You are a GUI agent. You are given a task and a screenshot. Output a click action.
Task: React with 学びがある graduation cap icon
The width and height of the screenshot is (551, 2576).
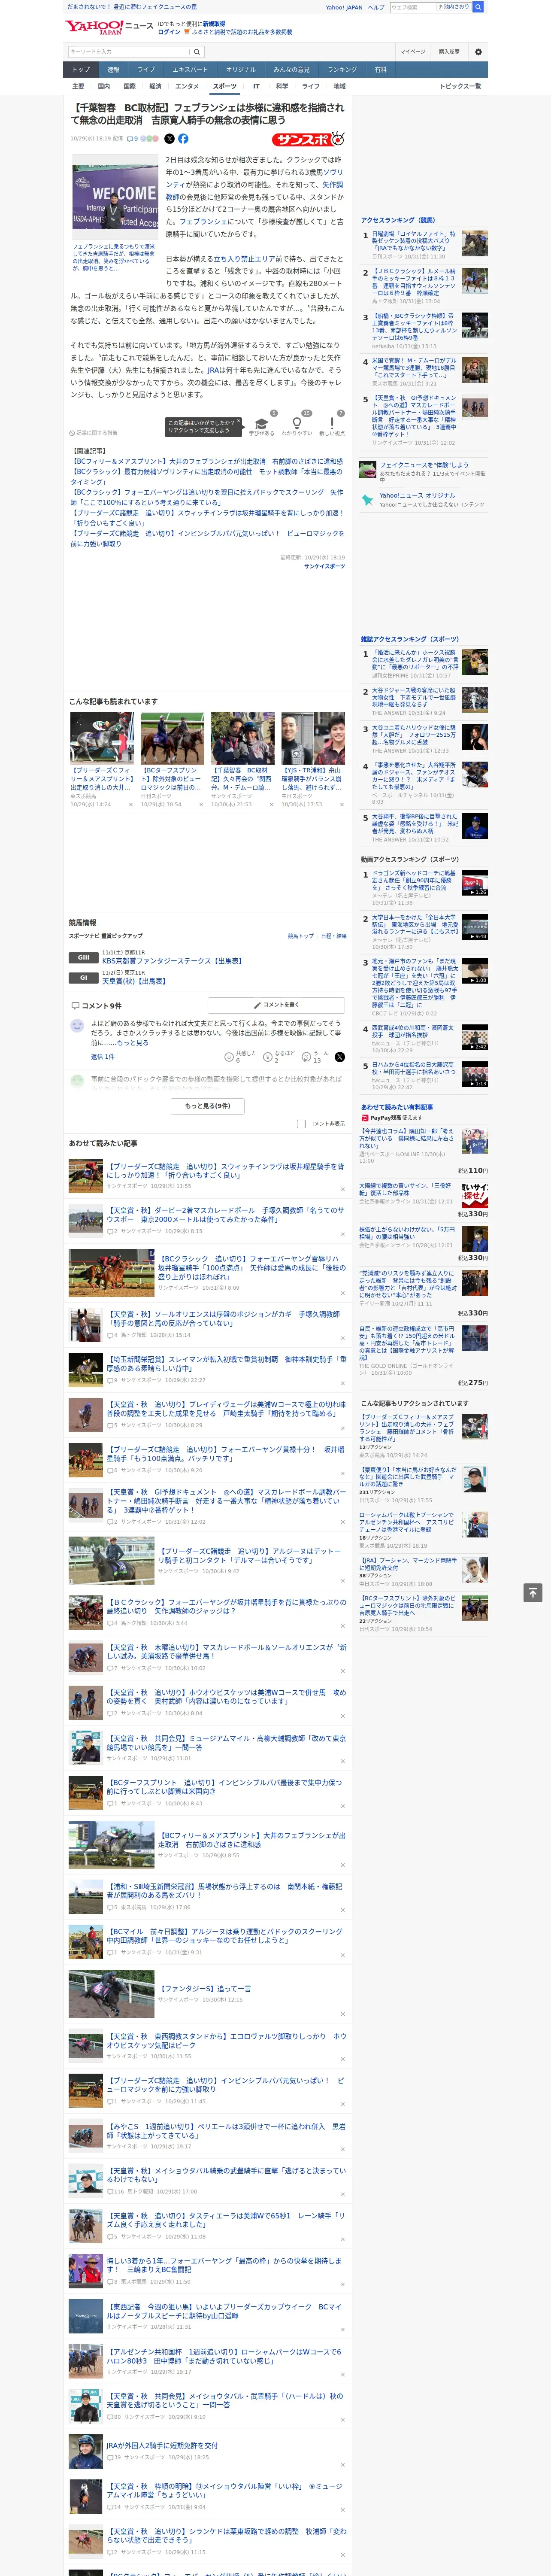coord(261,424)
